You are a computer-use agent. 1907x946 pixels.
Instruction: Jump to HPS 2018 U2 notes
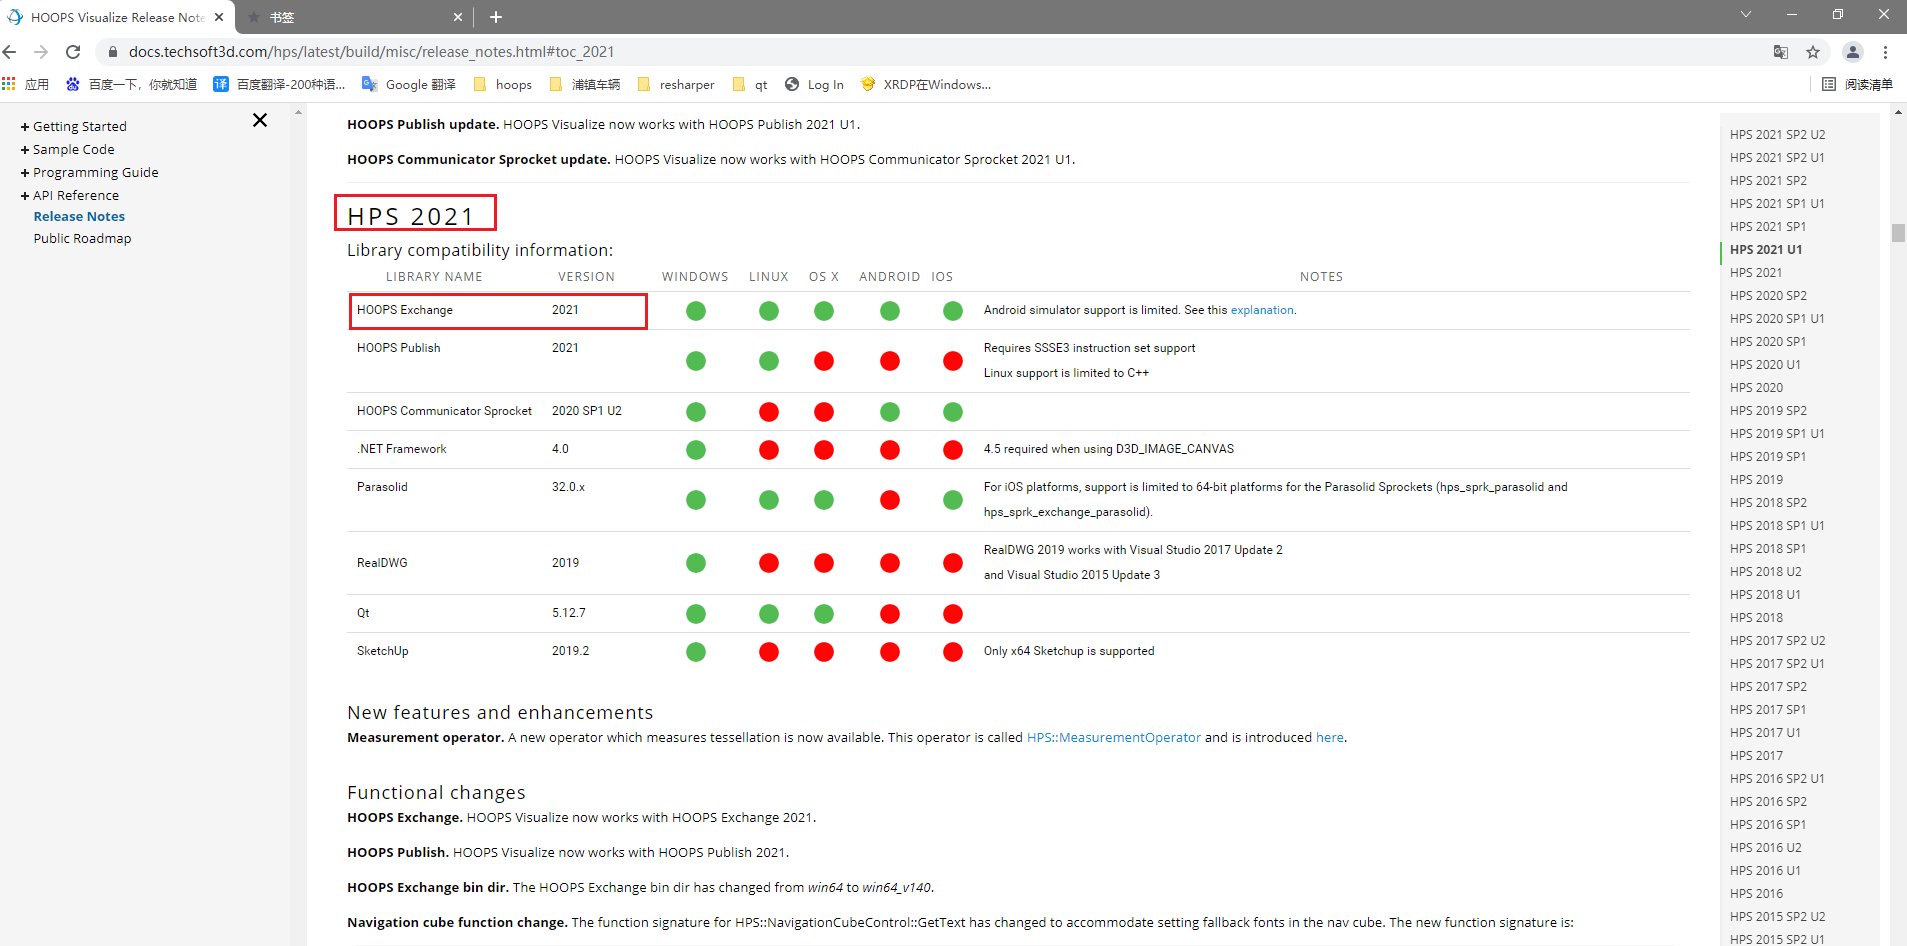(1765, 571)
